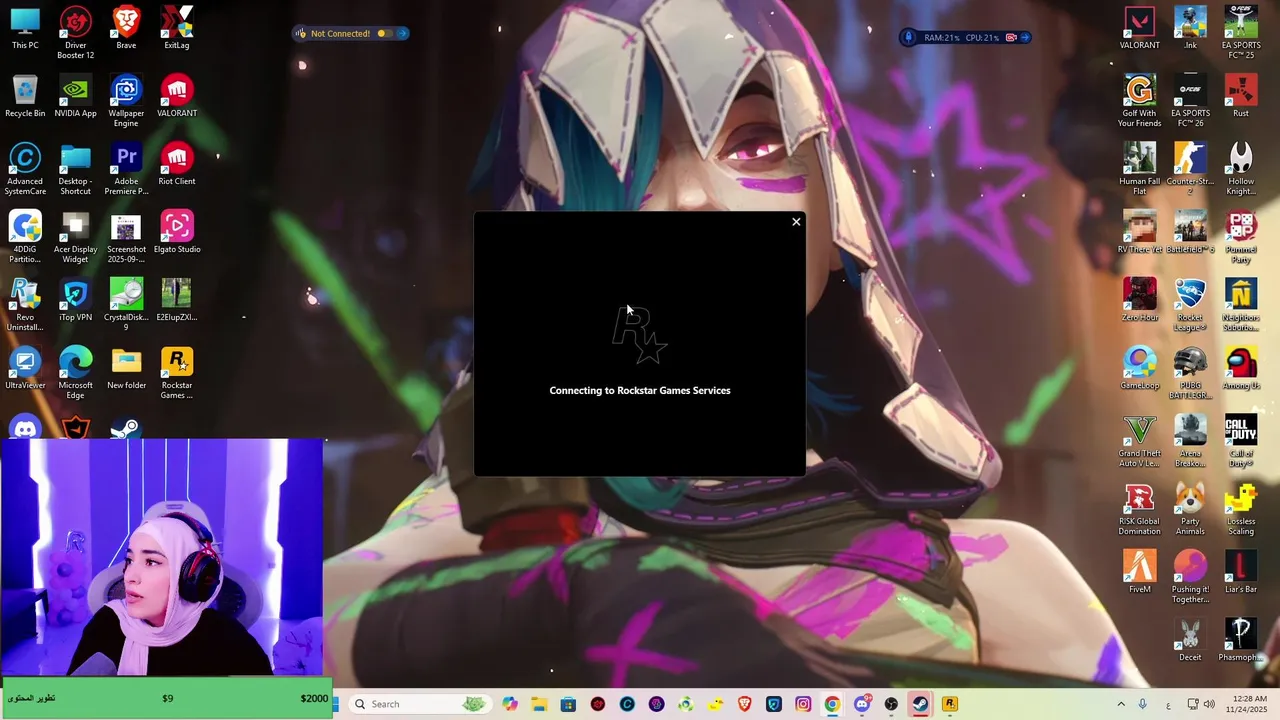
Task: Launch Microsoft Edge desktop shortcut
Action: (x=76, y=373)
